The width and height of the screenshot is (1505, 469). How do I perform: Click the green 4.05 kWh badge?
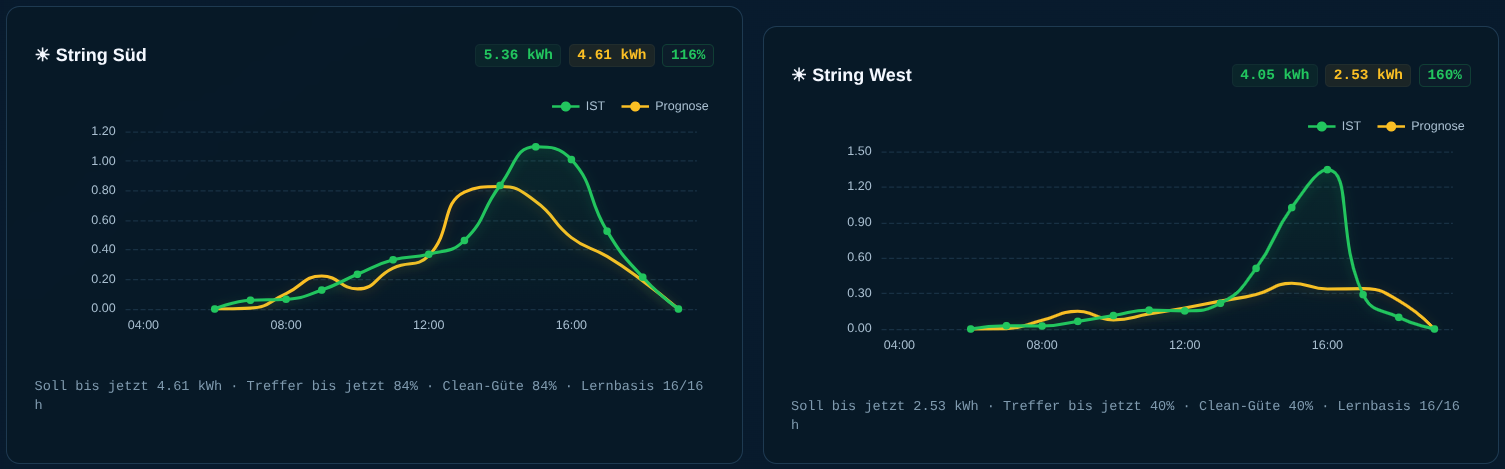tap(1274, 75)
